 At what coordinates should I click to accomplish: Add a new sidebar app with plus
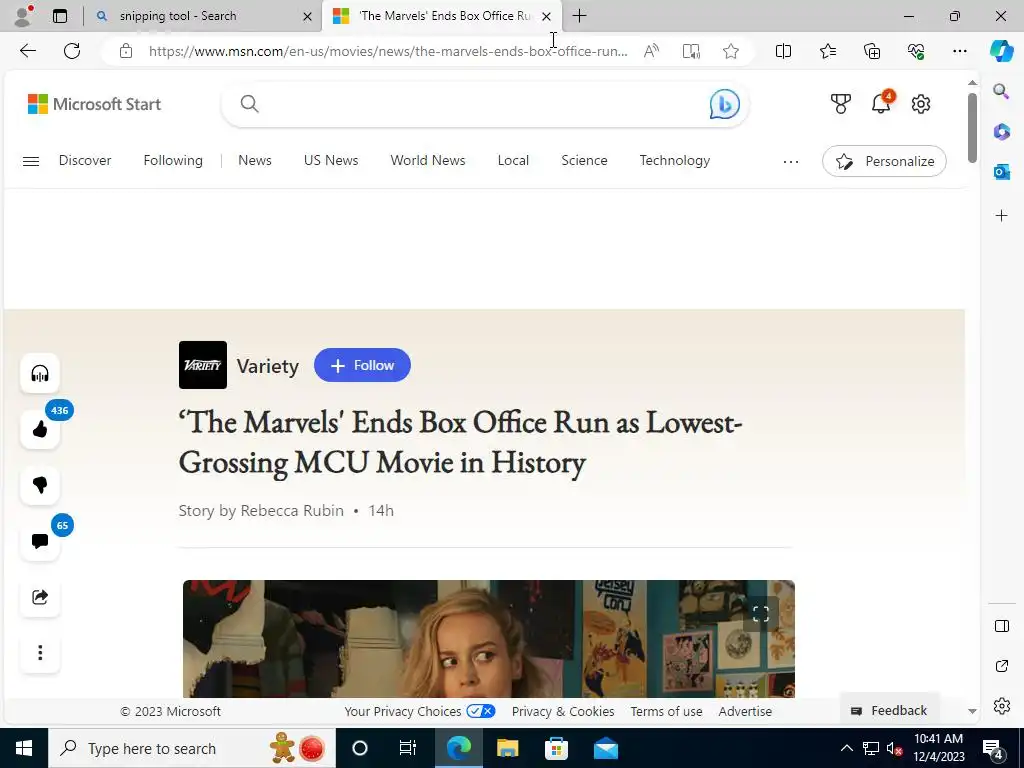point(1001,216)
